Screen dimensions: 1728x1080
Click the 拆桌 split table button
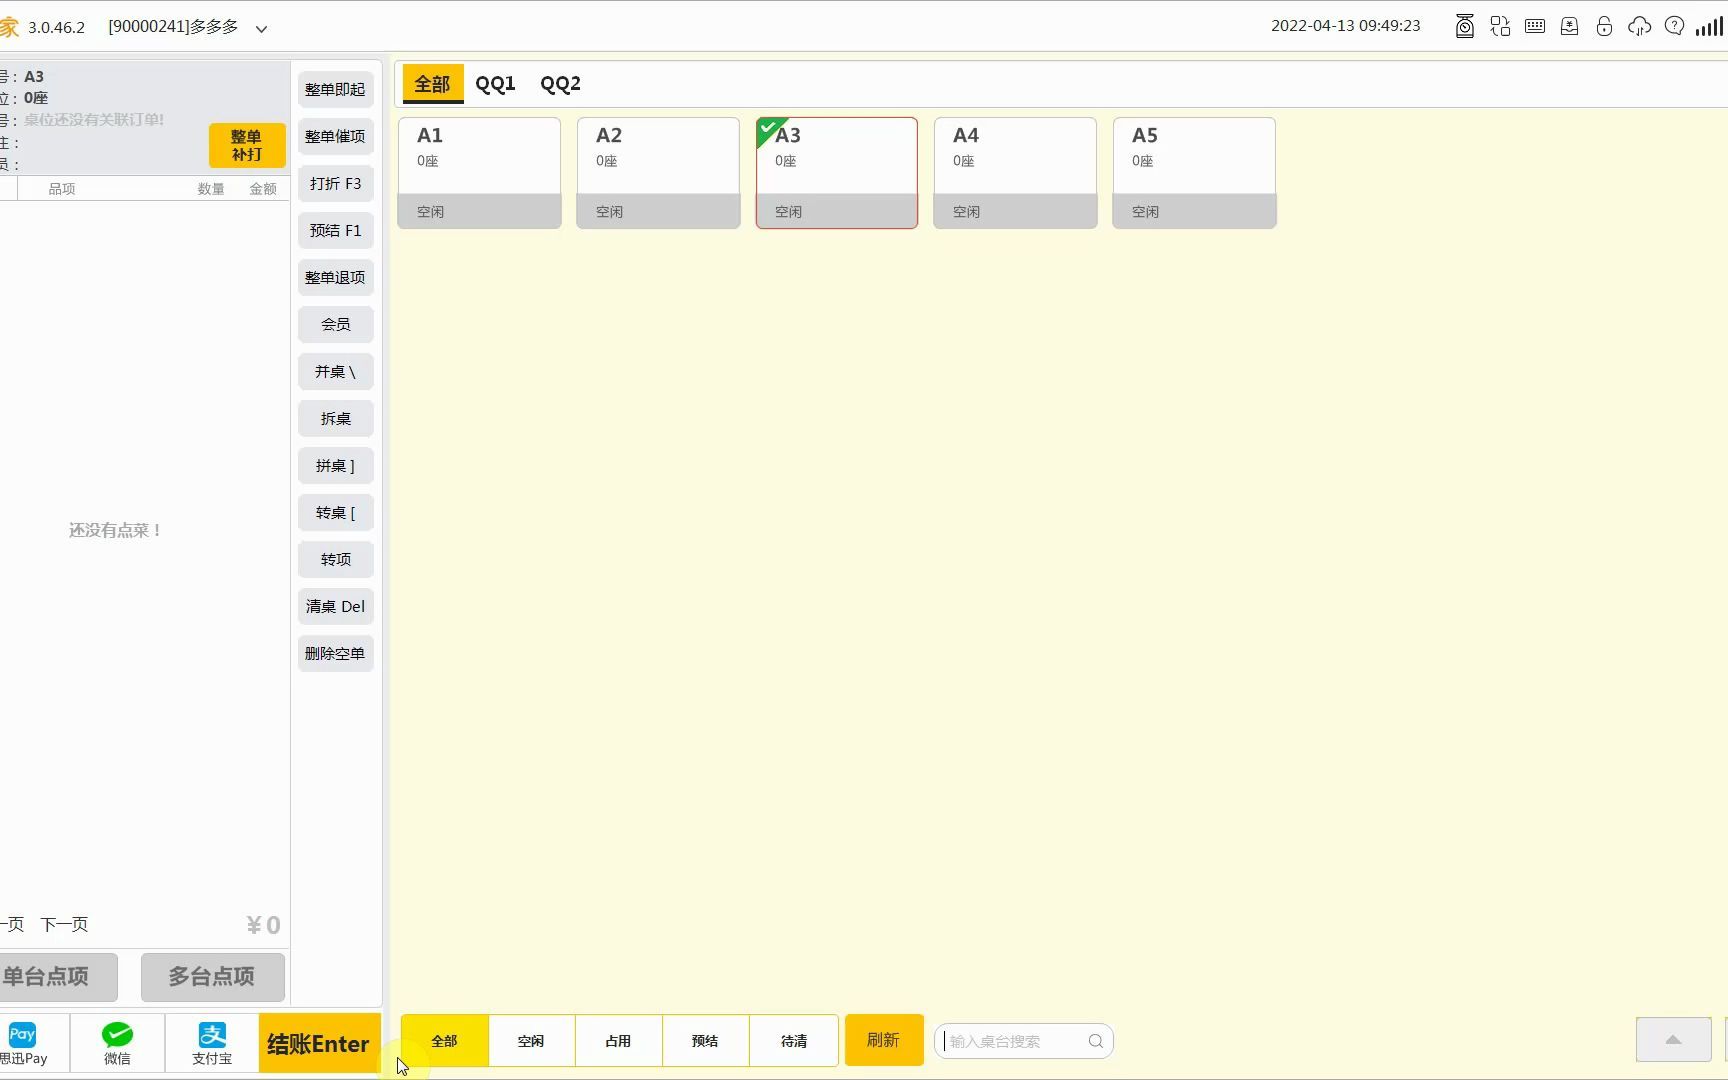(x=336, y=418)
